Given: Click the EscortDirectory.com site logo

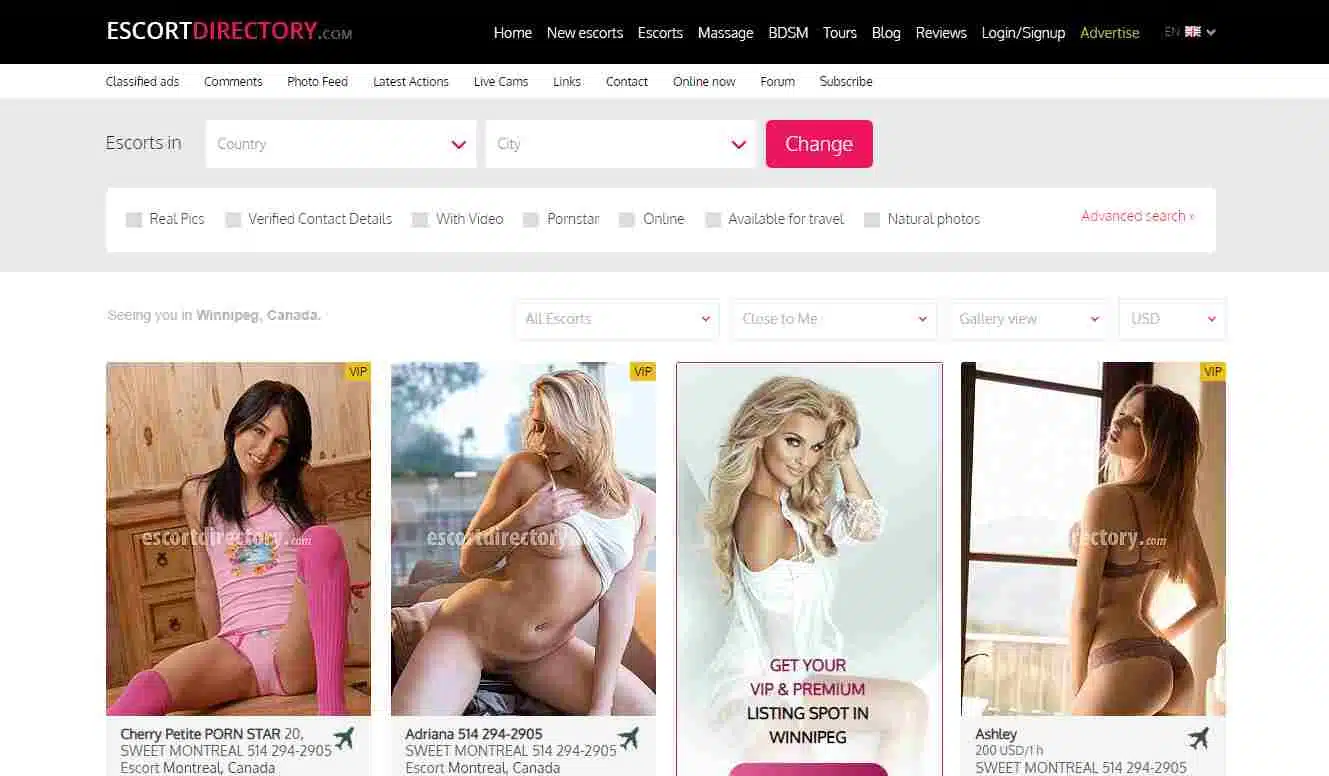Looking at the screenshot, I should tap(229, 31).
